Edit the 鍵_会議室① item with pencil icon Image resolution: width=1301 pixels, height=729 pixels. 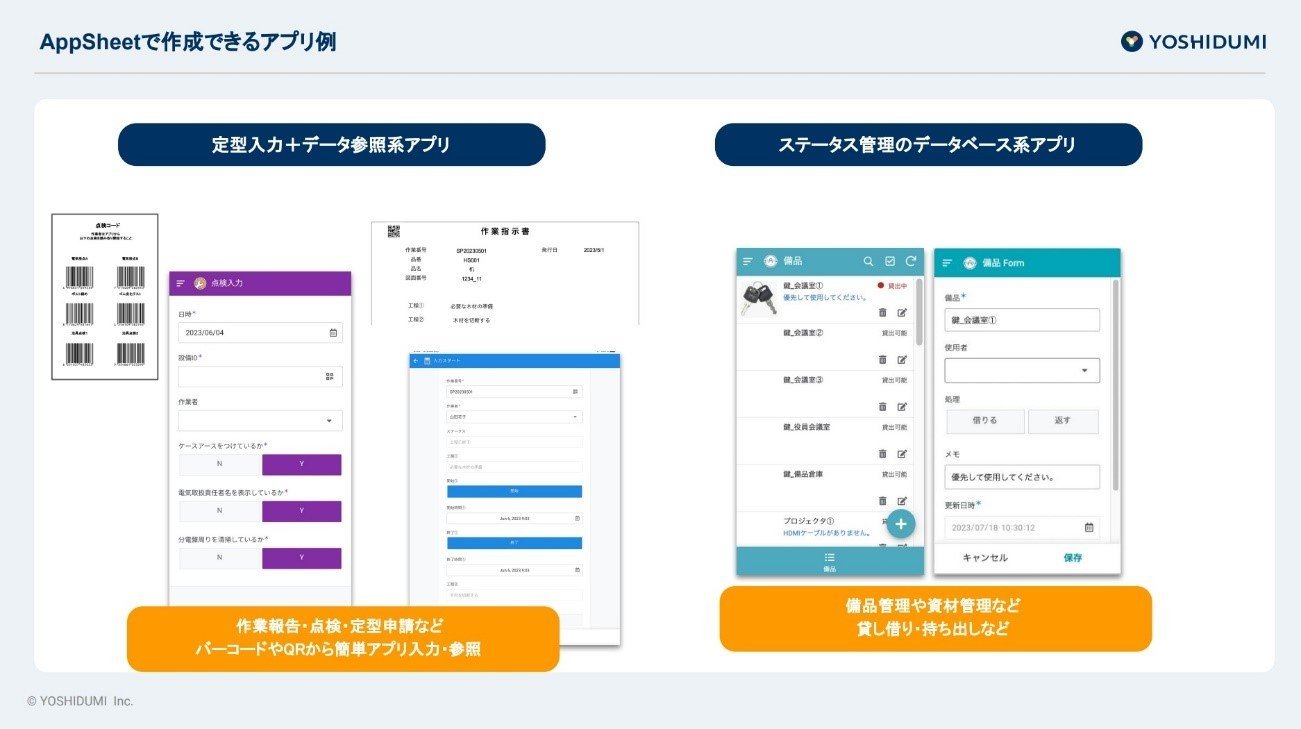903,312
